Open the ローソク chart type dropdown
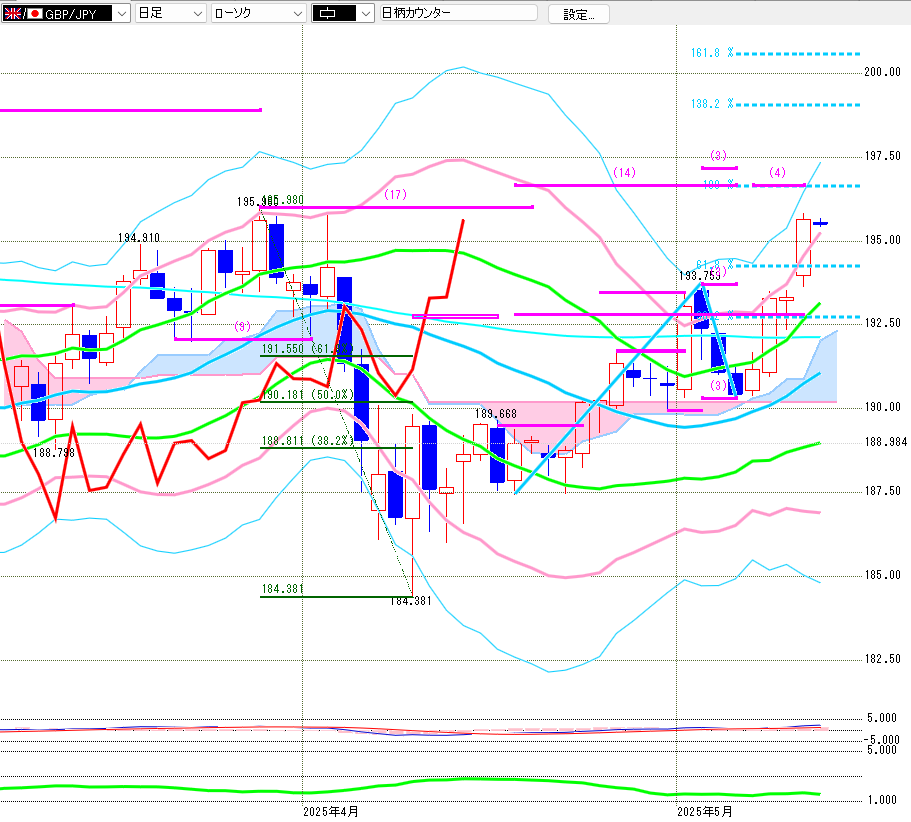This screenshot has width=911, height=822. pyautogui.click(x=258, y=13)
